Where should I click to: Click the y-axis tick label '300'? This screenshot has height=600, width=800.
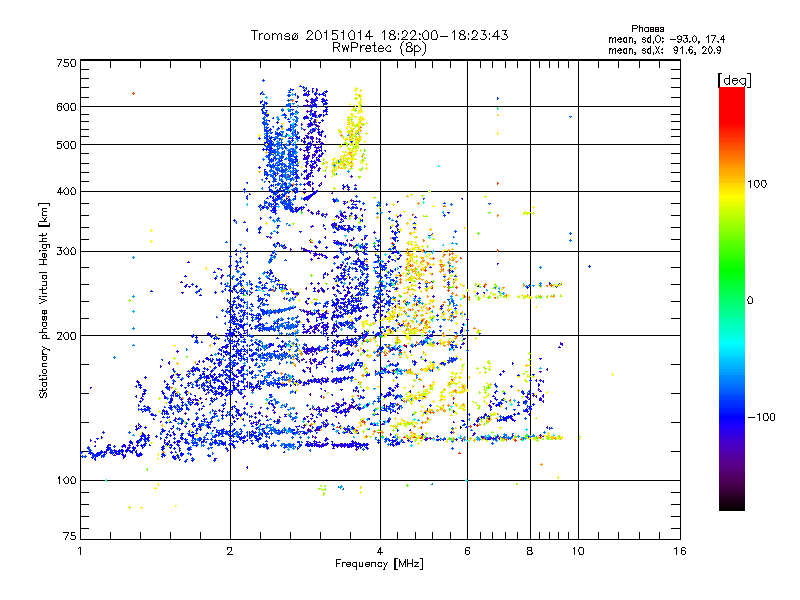coord(66,251)
